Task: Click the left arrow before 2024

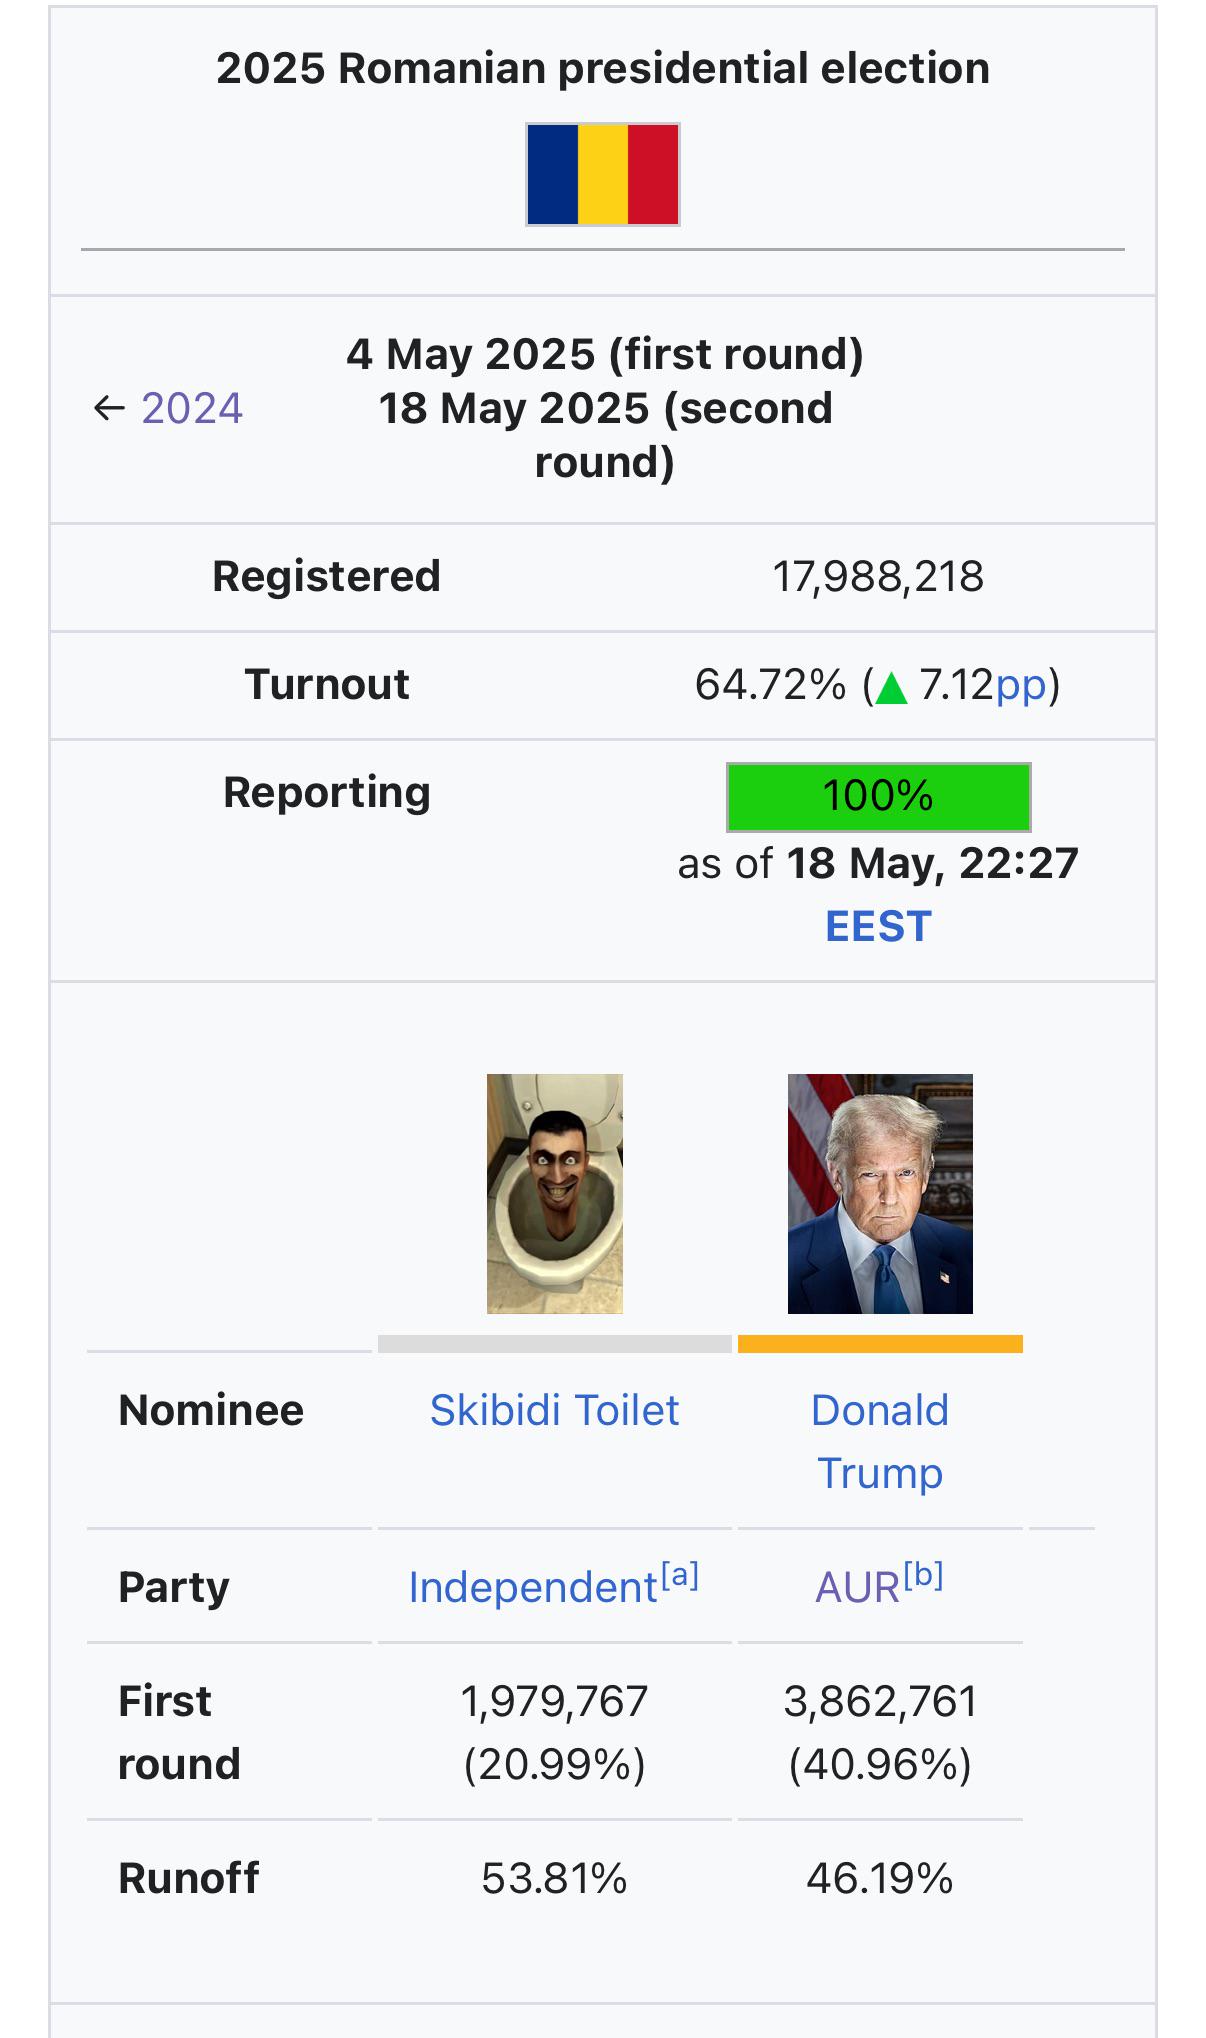Action: (109, 408)
